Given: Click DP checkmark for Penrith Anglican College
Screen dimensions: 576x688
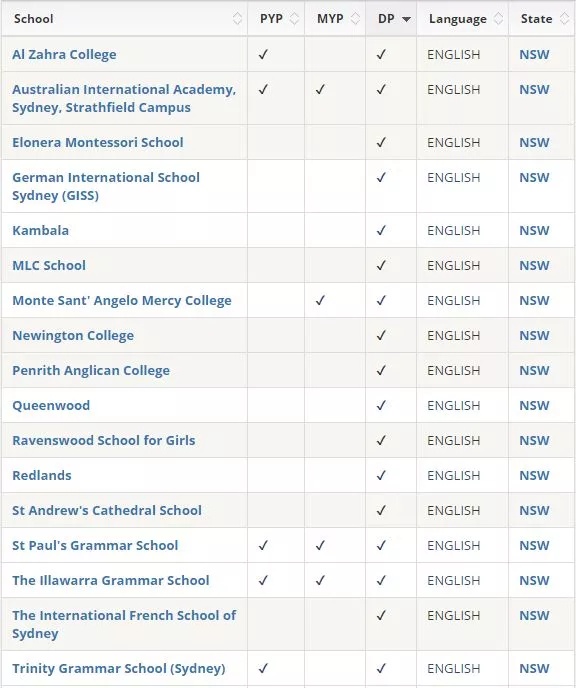Looking at the screenshot, I should point(381,370).
